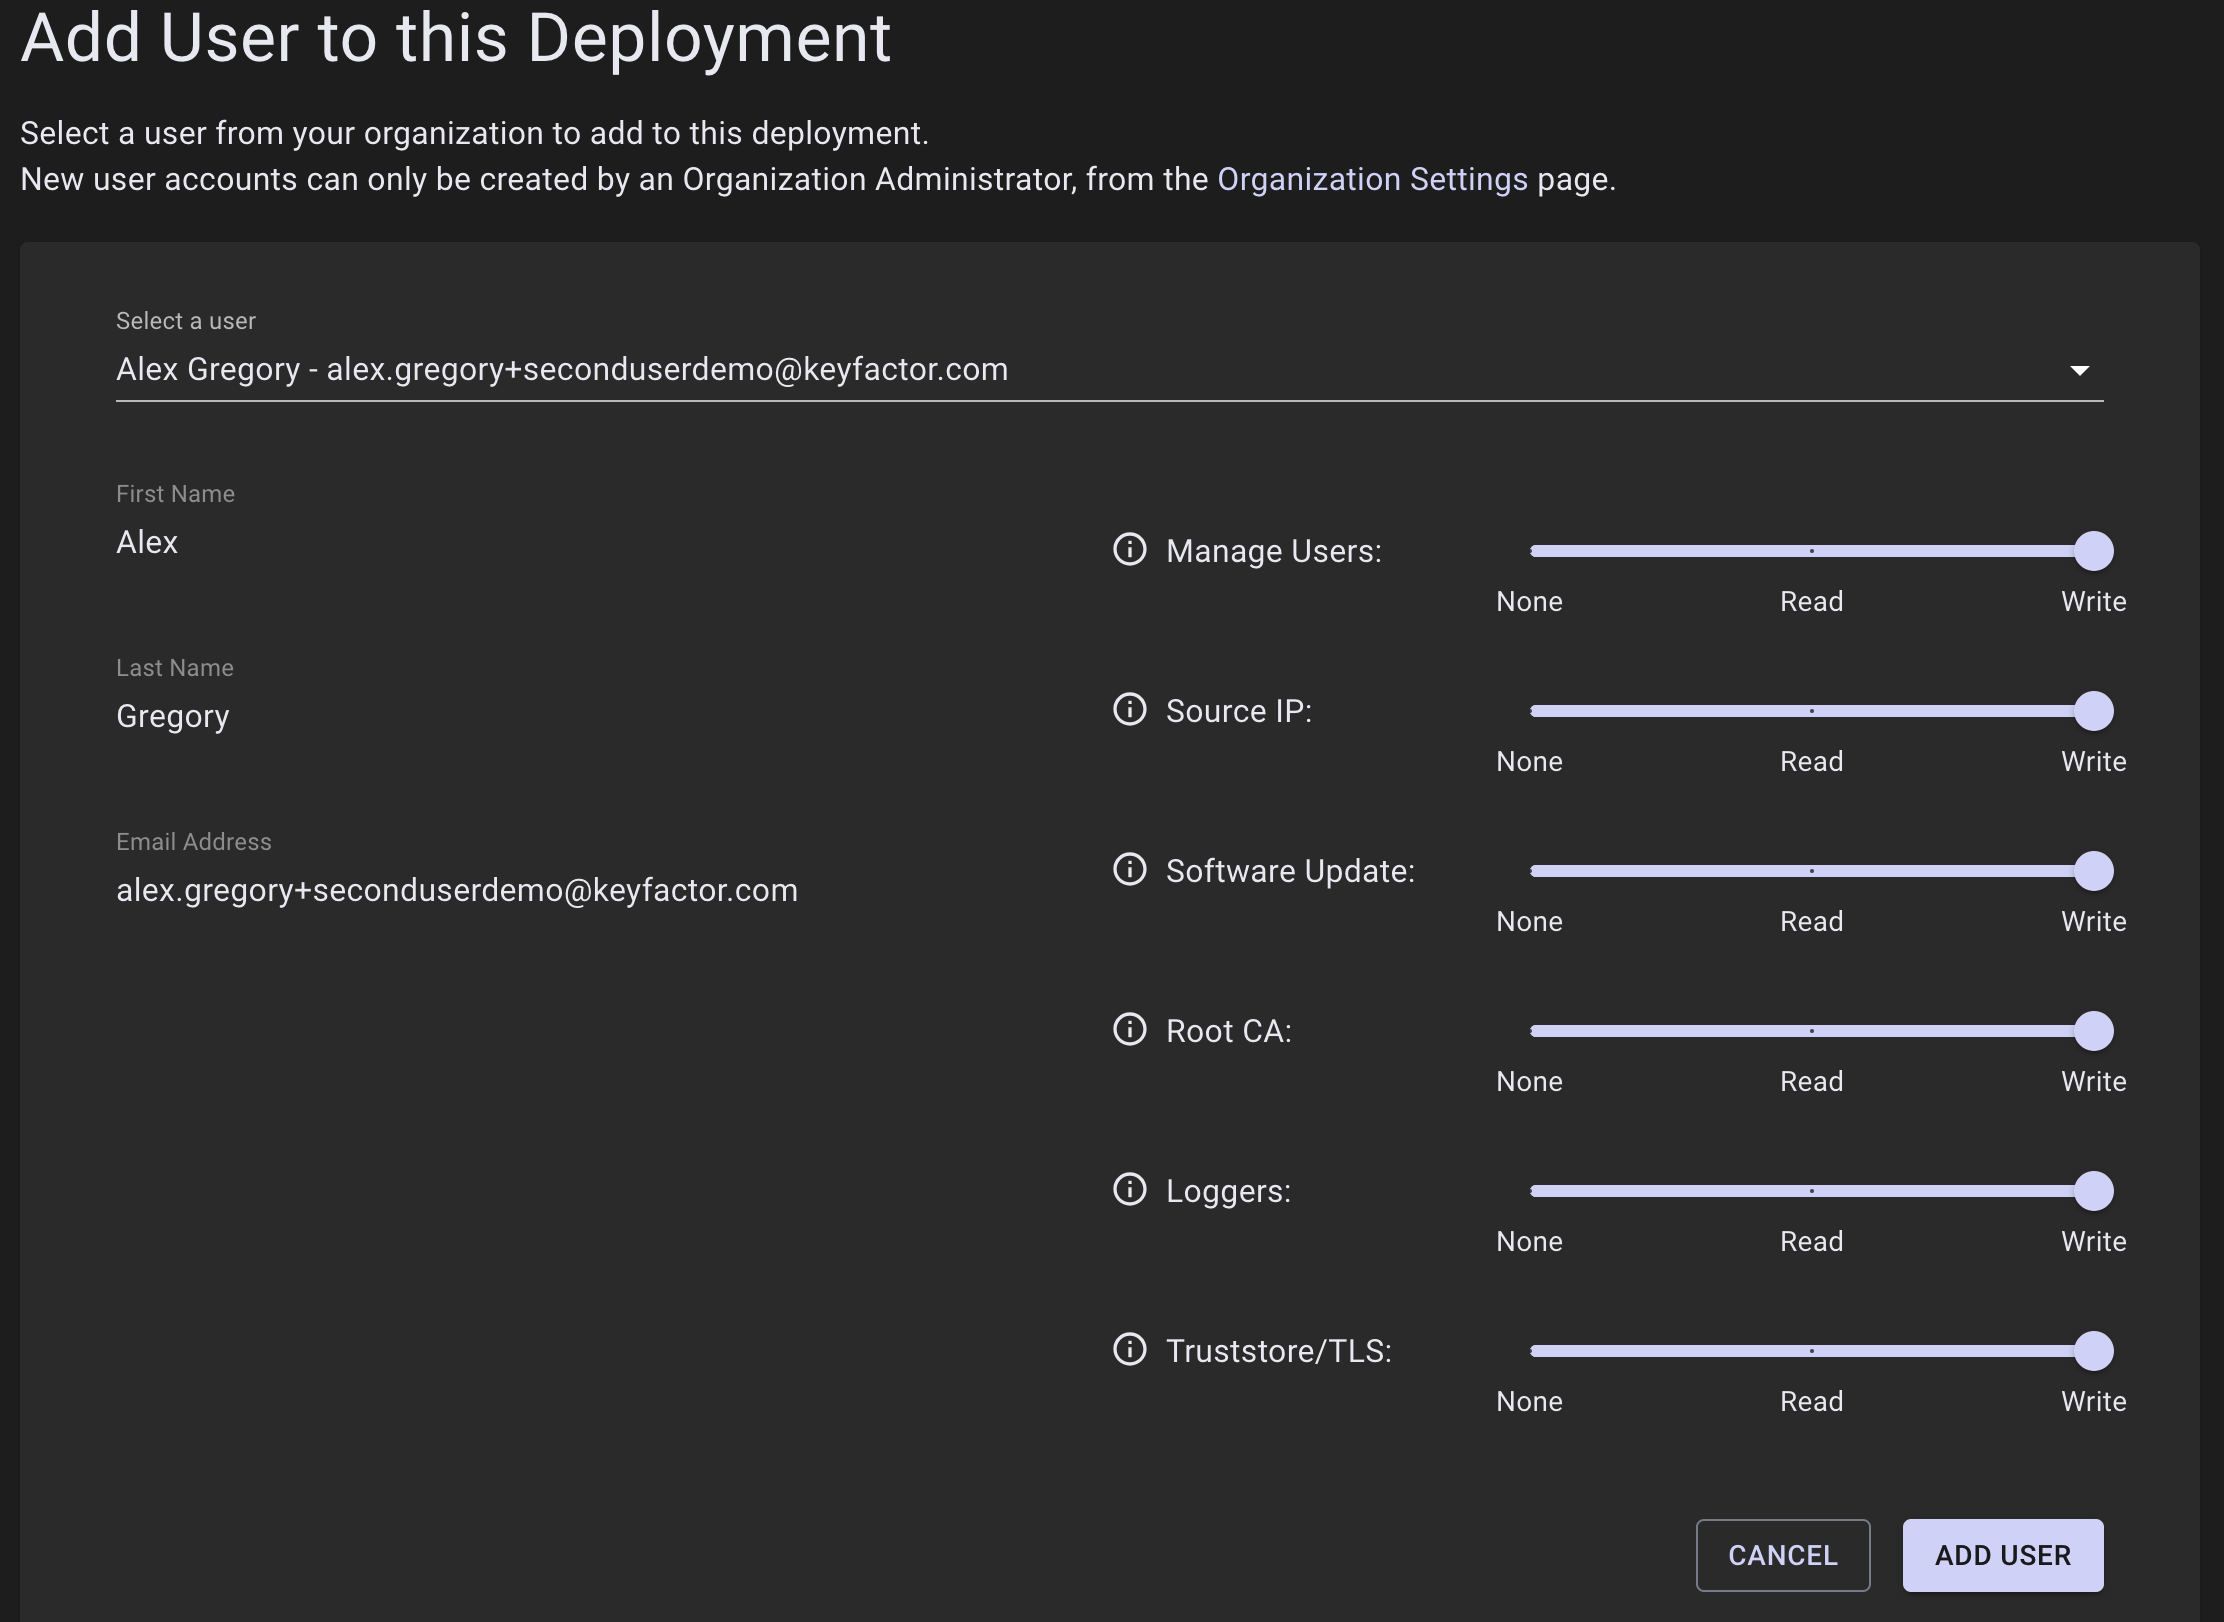Image resolution: width=2224 pixels, height=1622 pixels.
Task: Set Source IP permission to Read
Action: pos(1811,711)
